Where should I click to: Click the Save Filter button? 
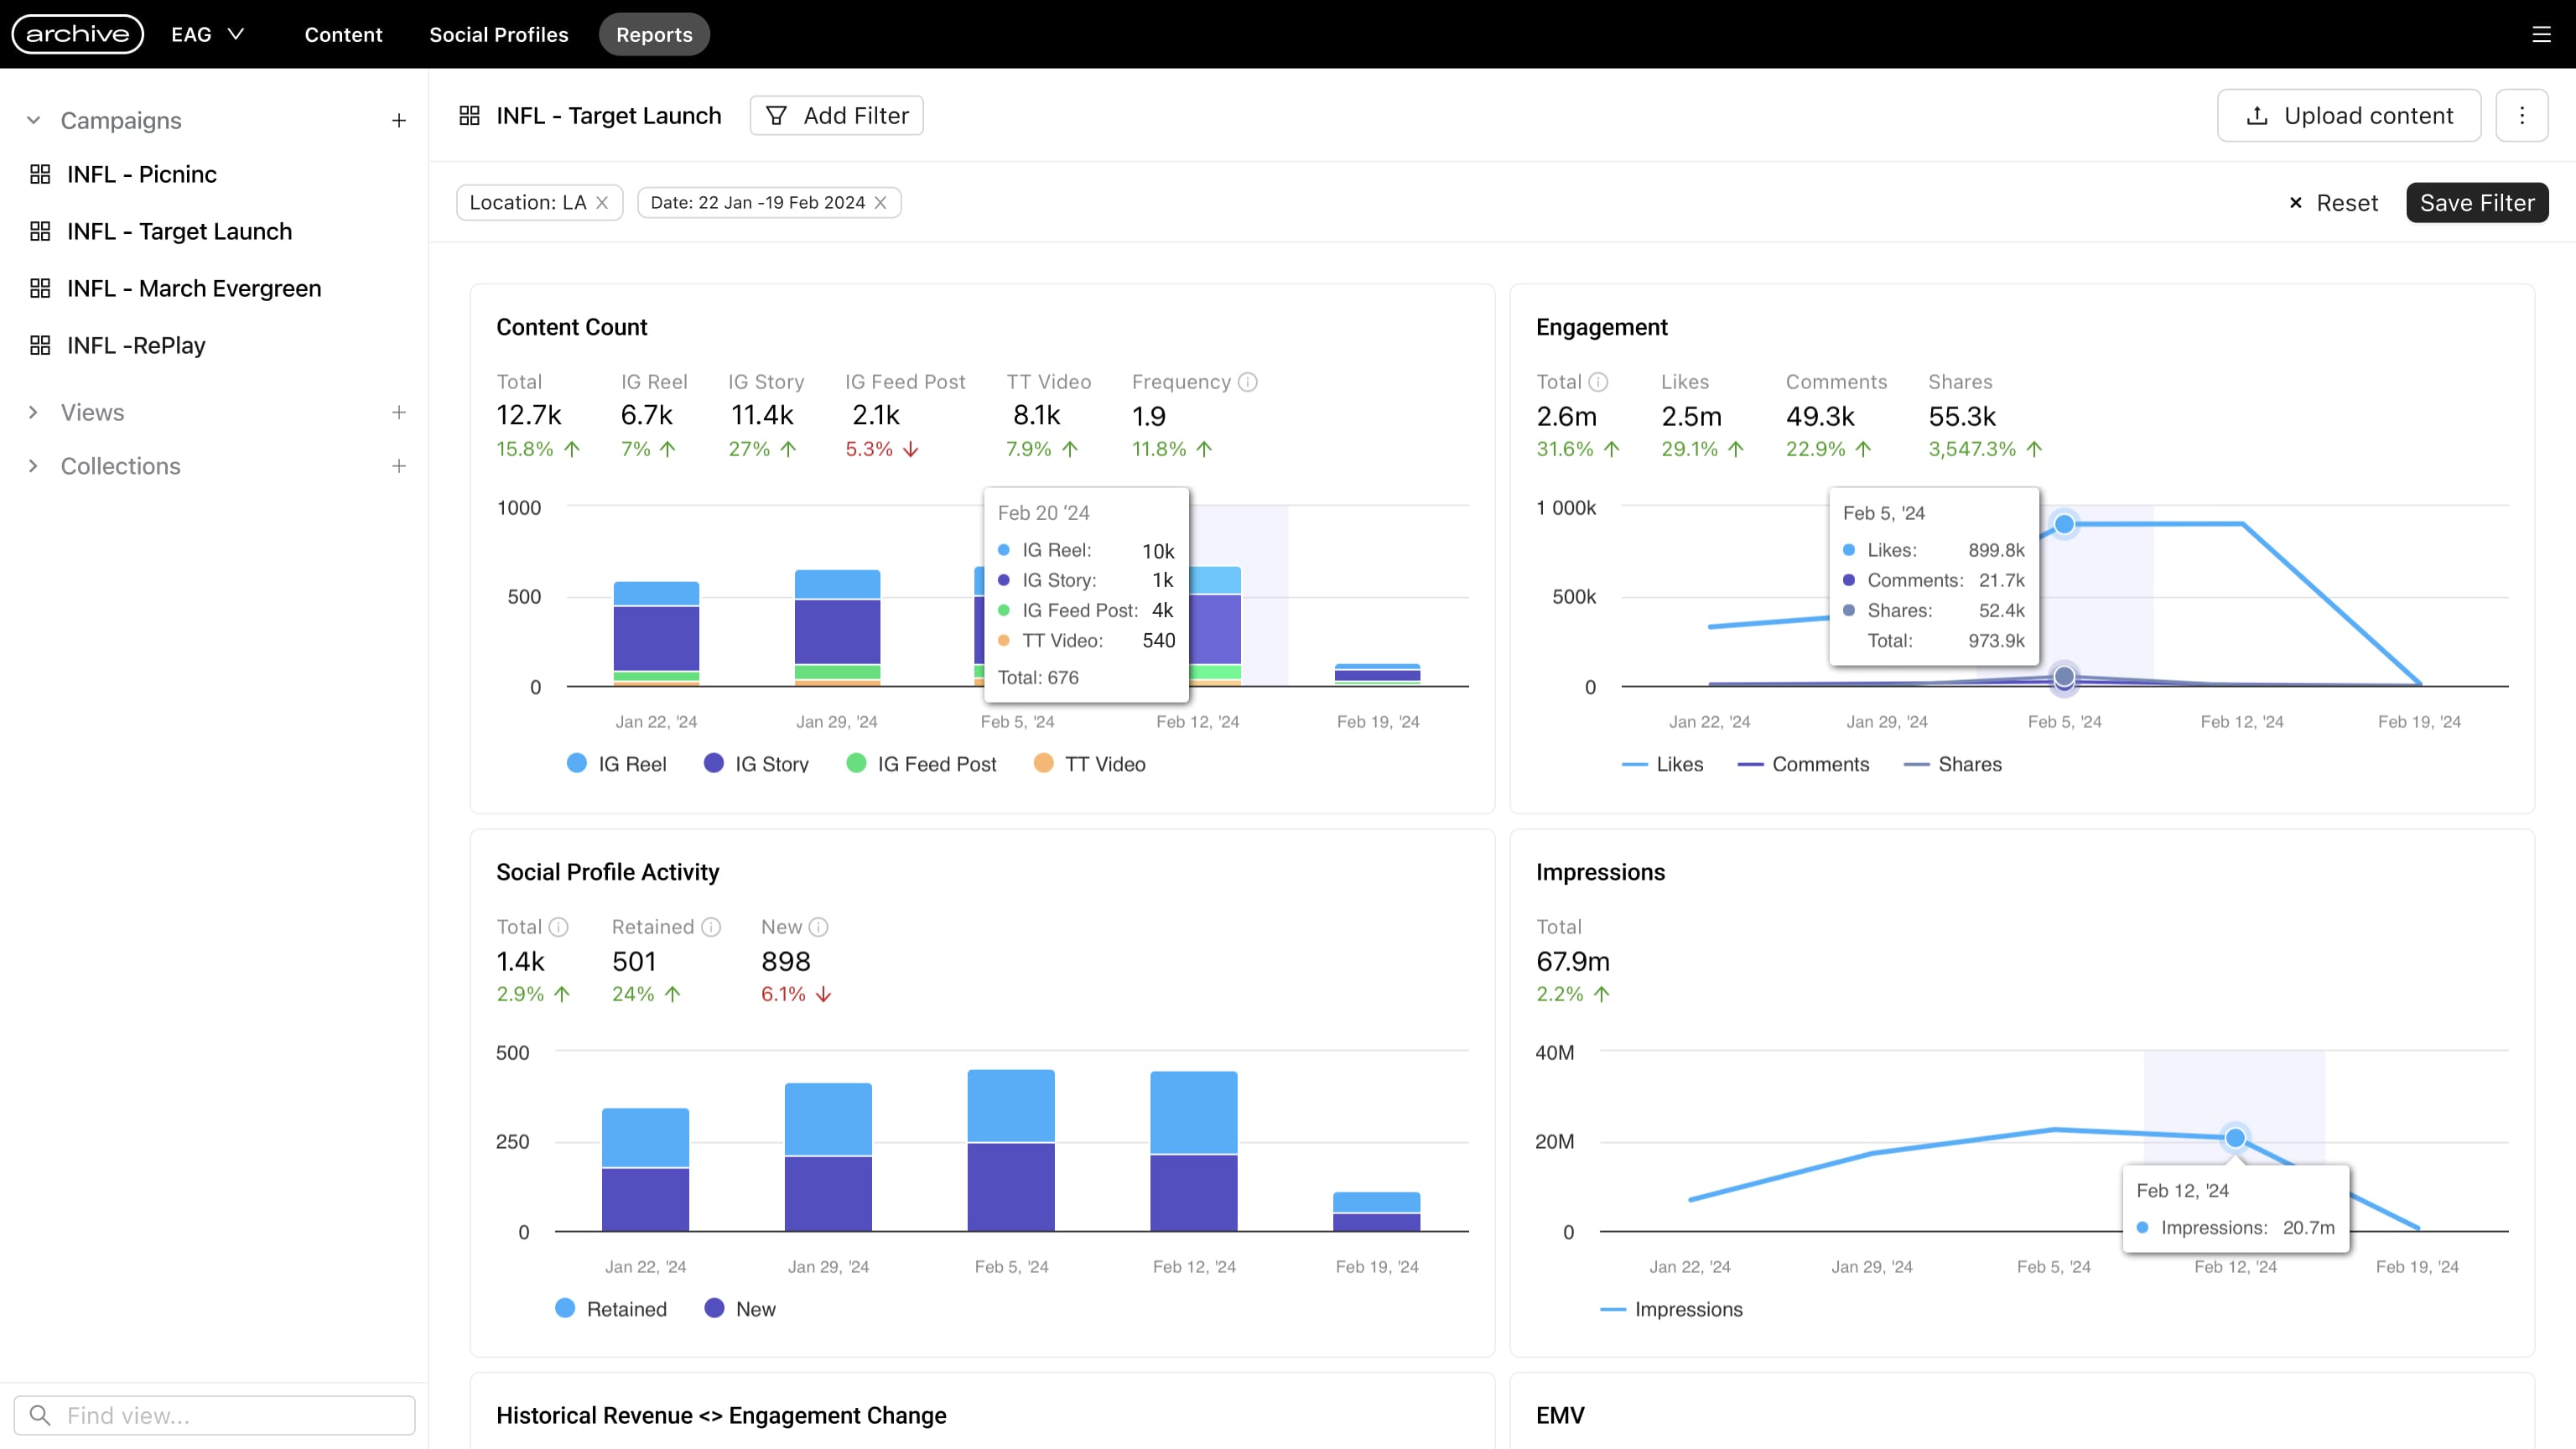coord(2476,203)
